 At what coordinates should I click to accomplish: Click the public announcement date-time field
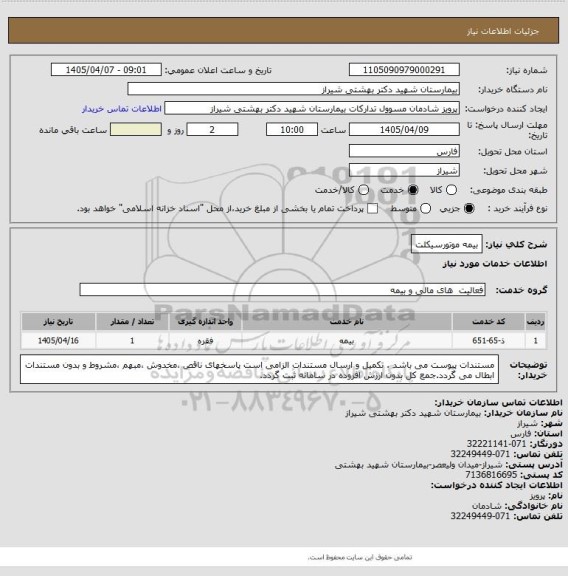click(106, 70)
